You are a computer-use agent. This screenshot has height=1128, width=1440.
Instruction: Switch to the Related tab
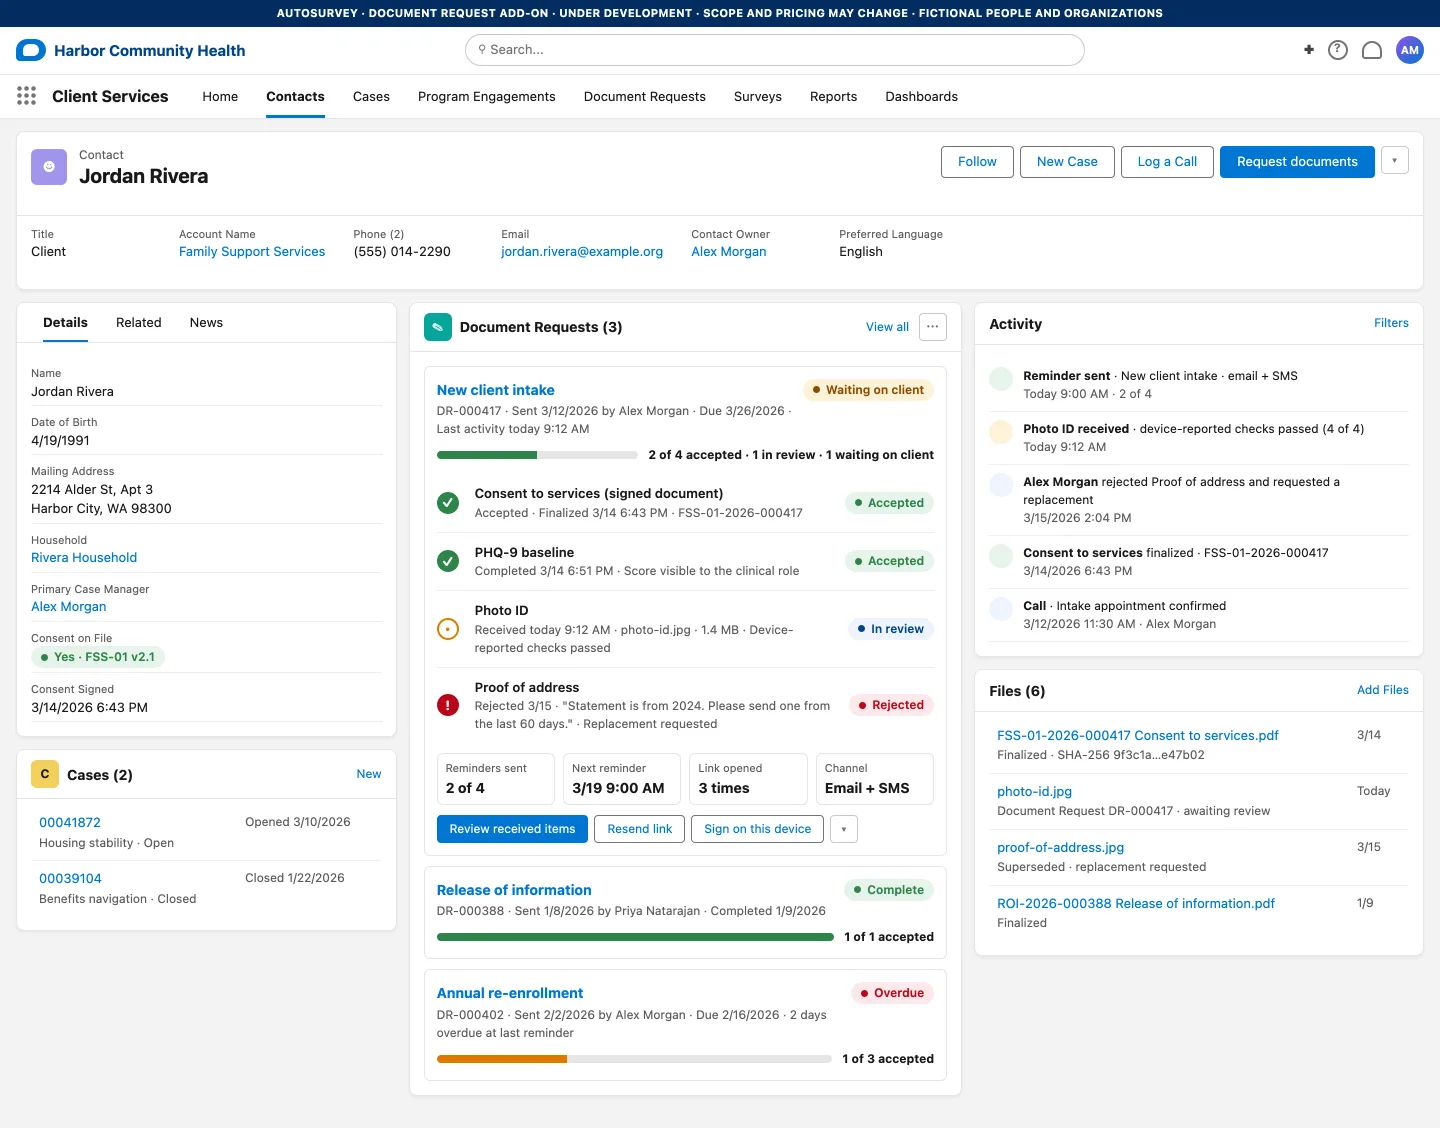139,322
